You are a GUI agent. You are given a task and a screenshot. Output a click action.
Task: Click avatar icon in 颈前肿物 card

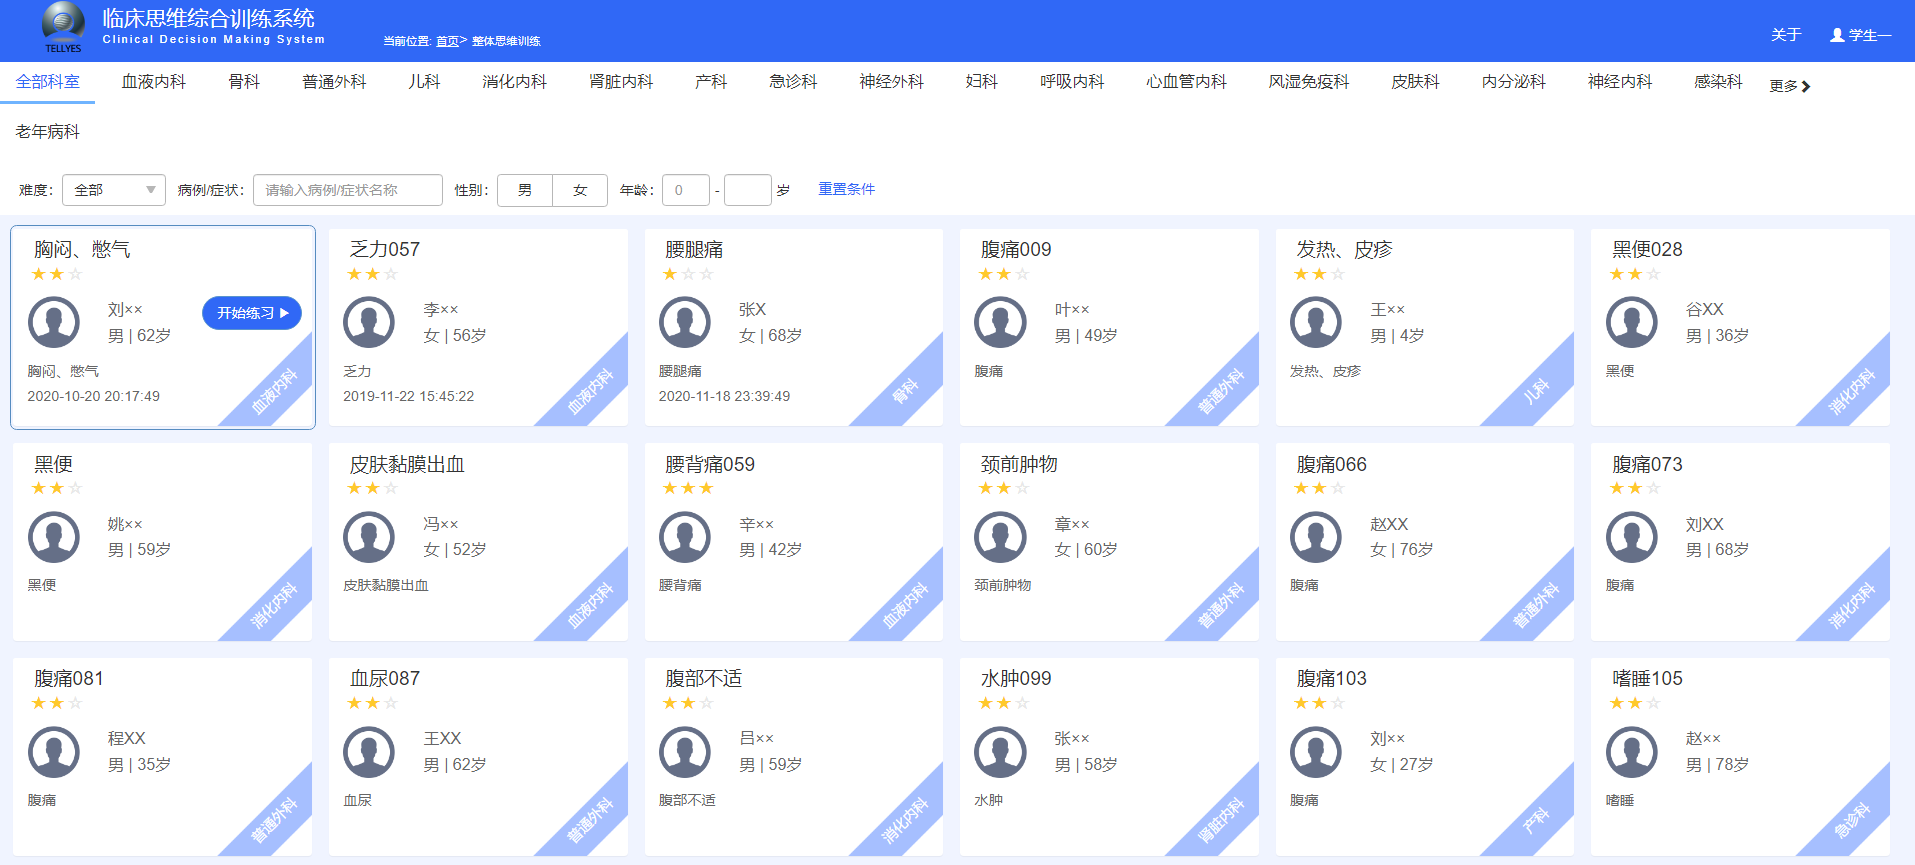[1000, 538]
